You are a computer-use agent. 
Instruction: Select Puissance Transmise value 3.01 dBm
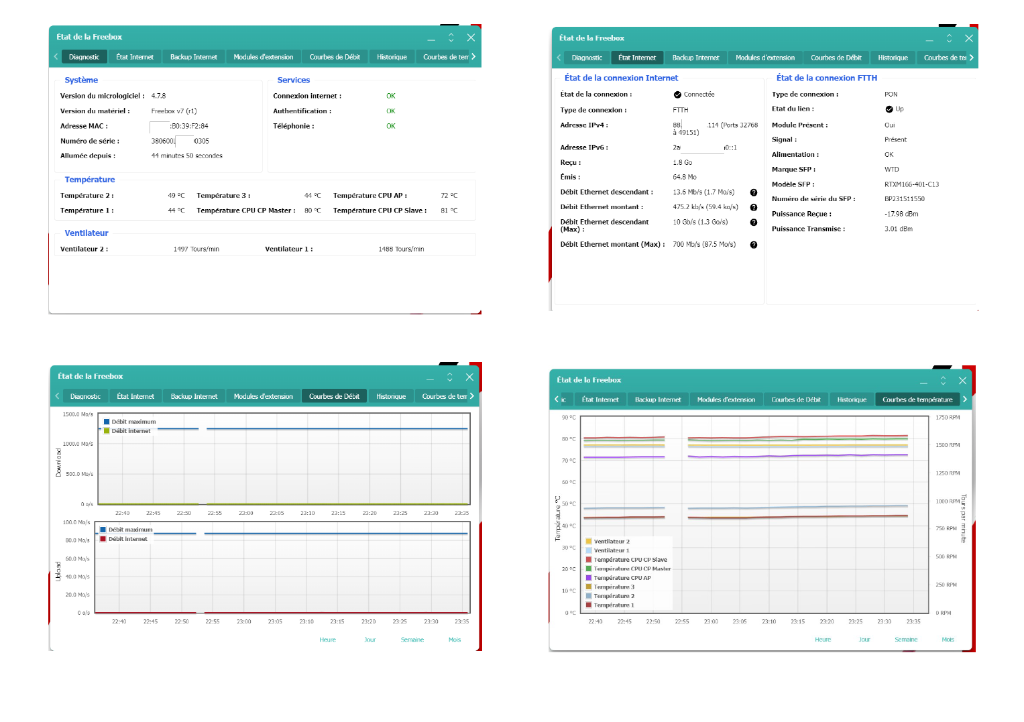pyautogui.click(x=899, y=229)
